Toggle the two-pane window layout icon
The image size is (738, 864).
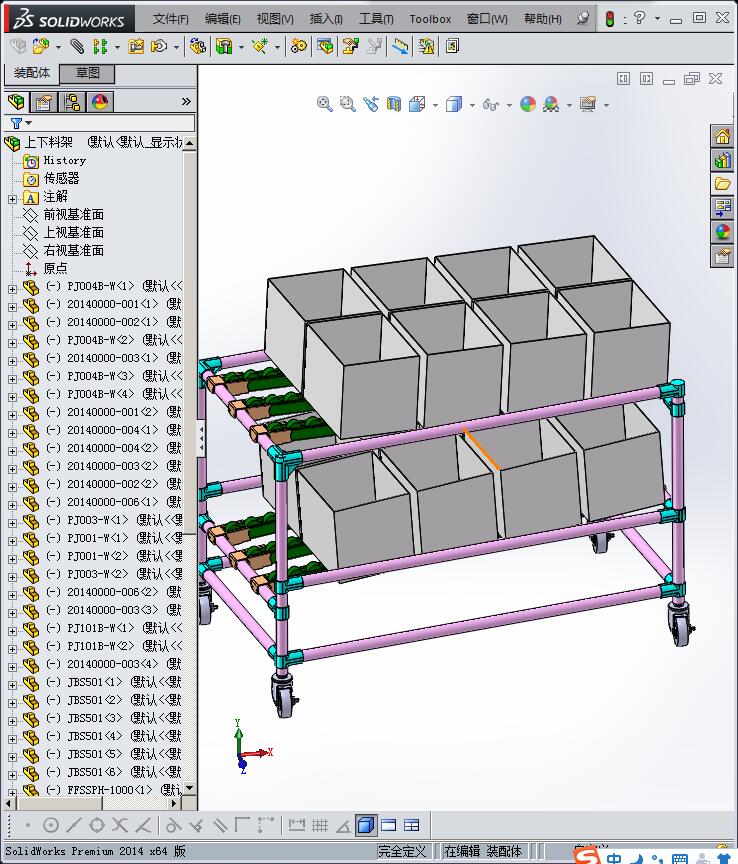point(389,825)
